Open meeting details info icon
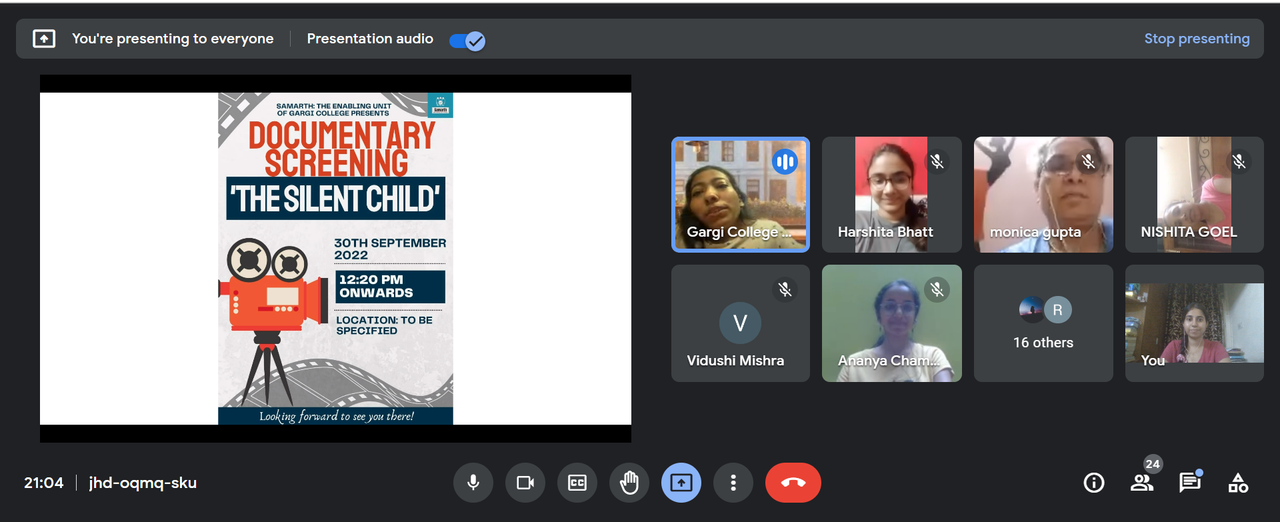Screen dimensions: 1280x522 pos(1094,483)
